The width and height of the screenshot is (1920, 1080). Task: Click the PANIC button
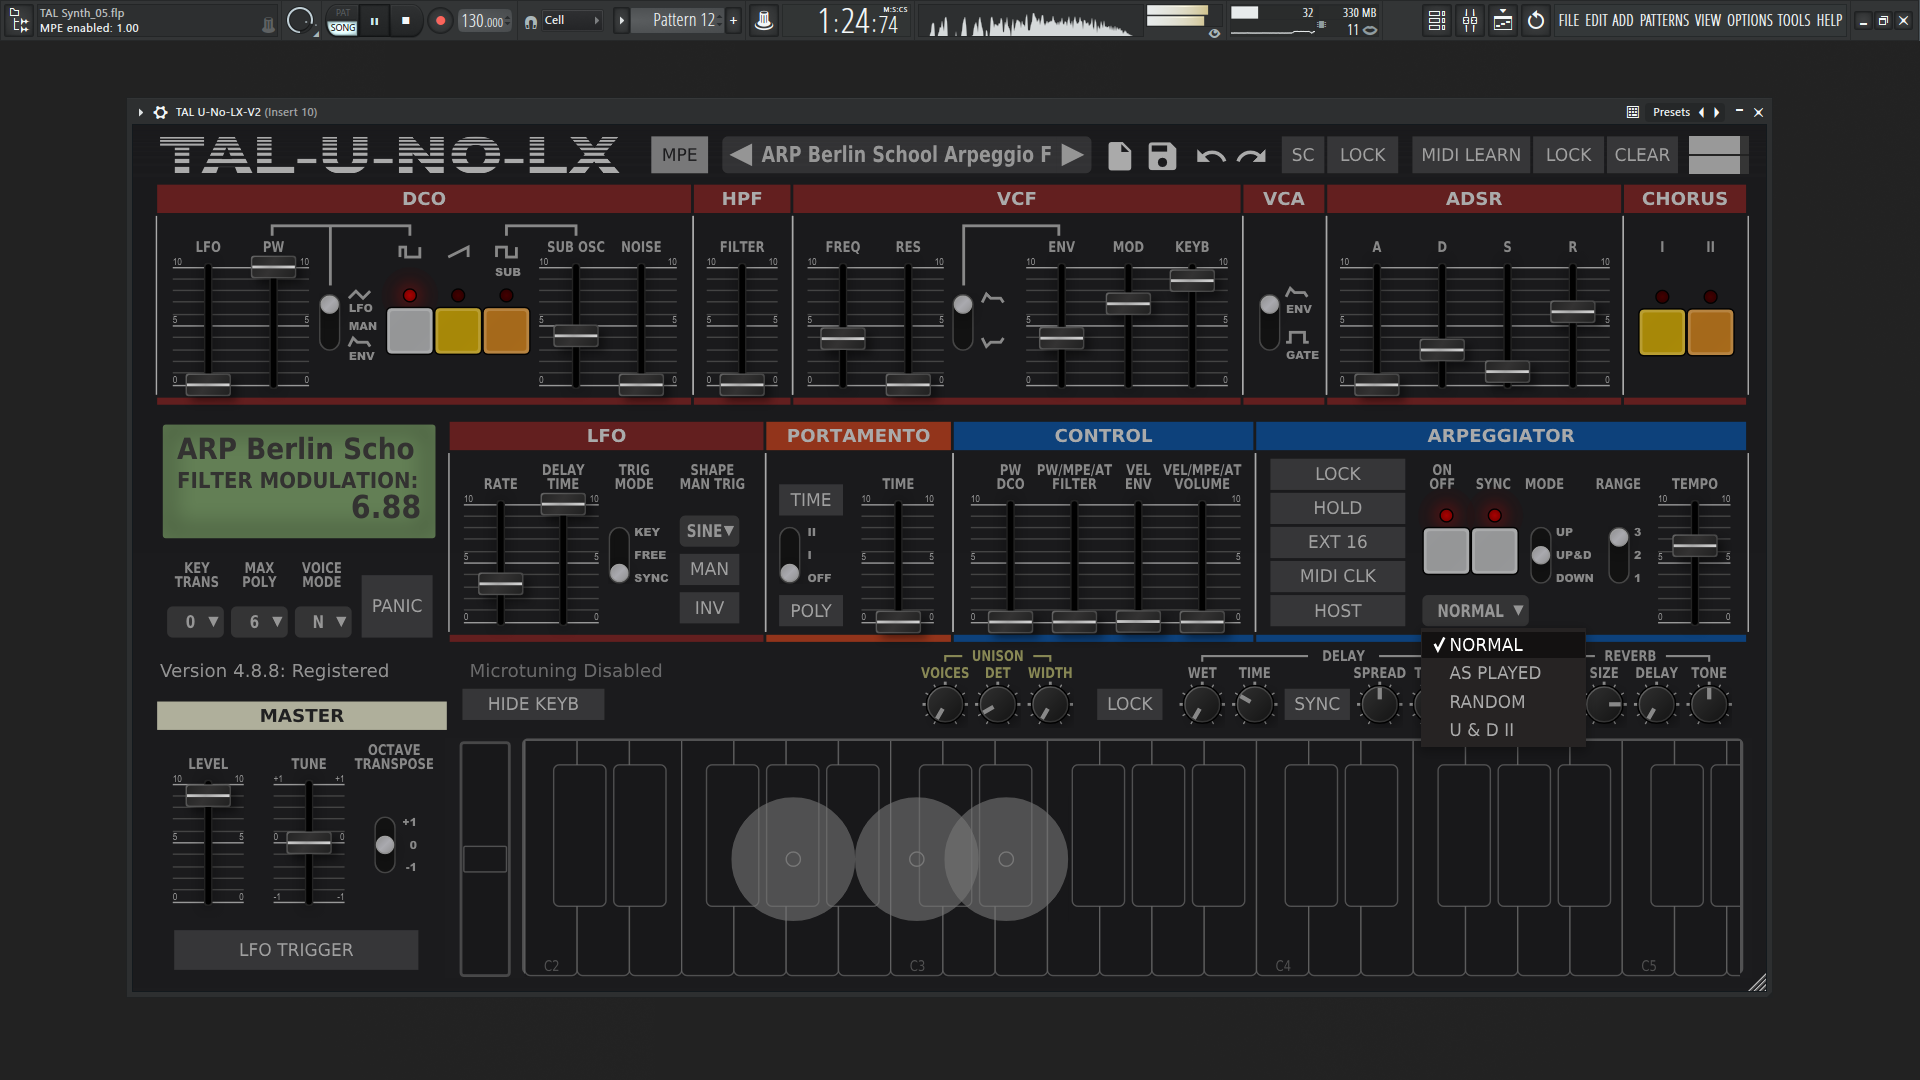tap(397, 606)
